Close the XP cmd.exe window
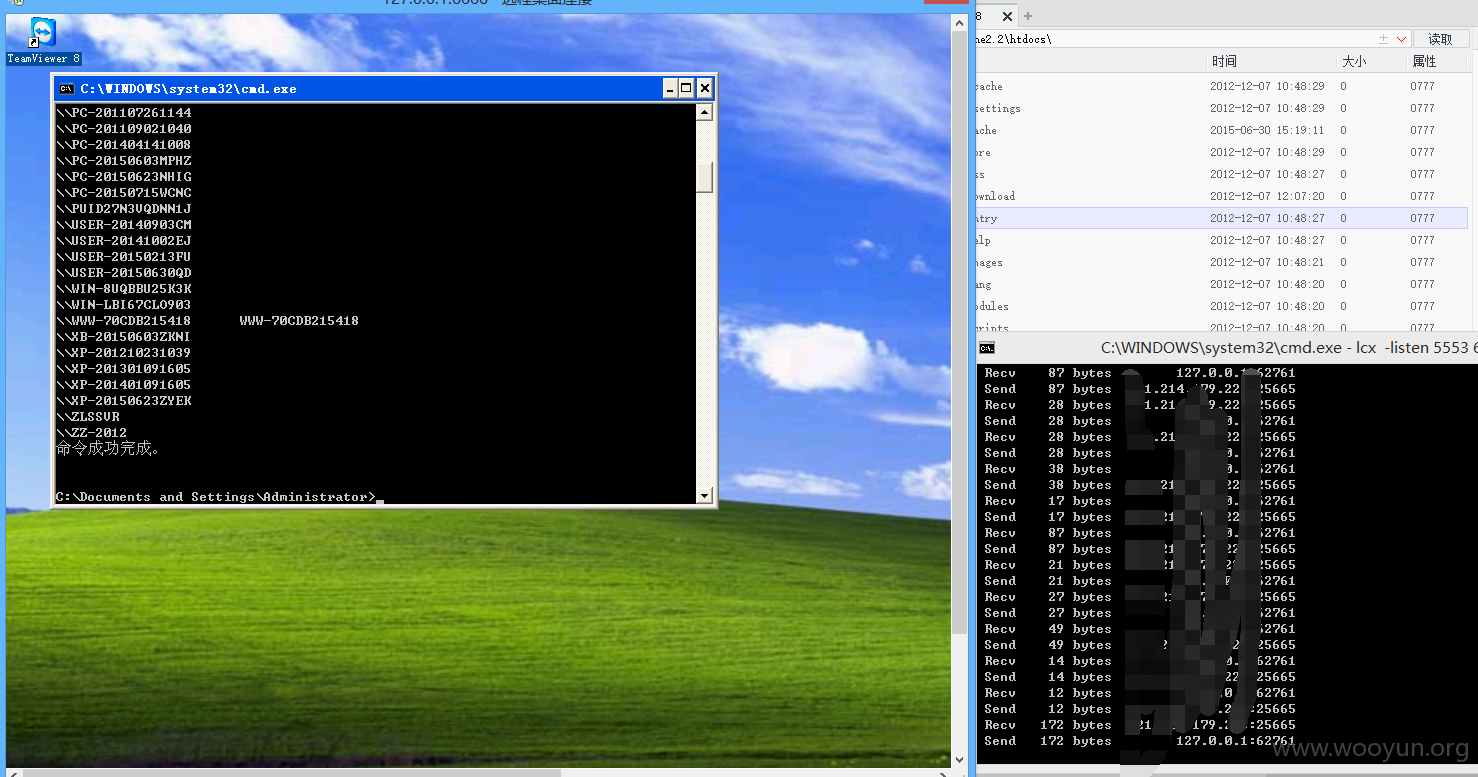Viewport: 1478px width, 777px height. click(x=704, y=88)
